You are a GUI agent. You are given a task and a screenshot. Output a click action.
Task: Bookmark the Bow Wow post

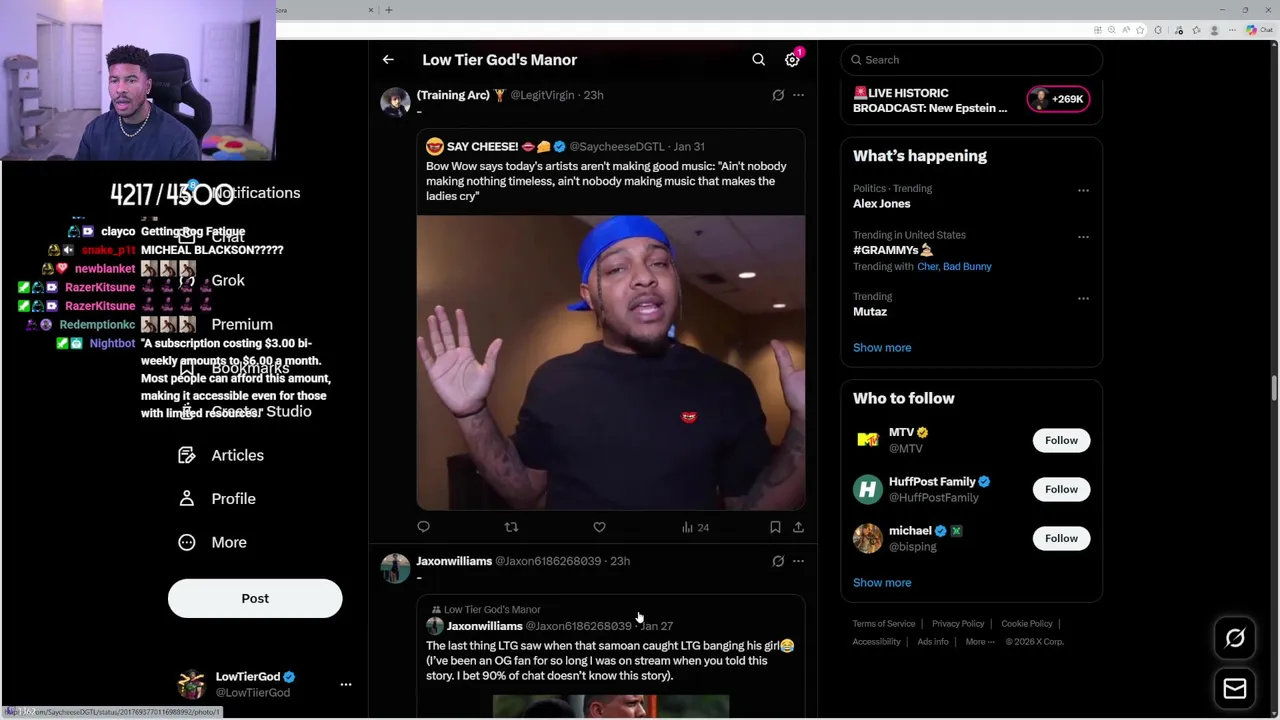[775, 527]
